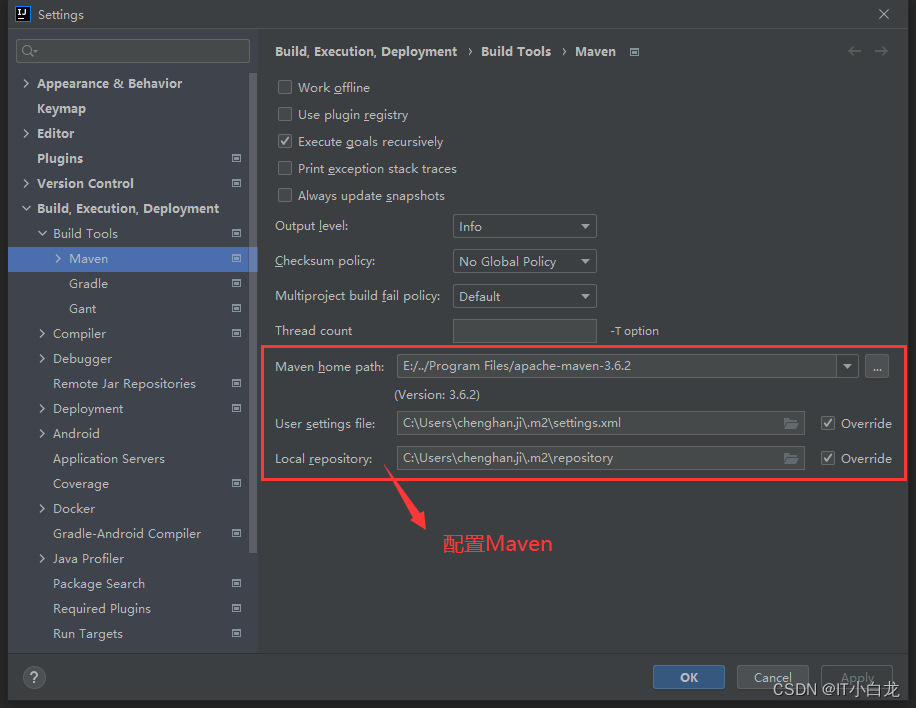Screen dimensions: 916x708
Task: Select Gradle in Build Tools
Action: [88, 283]
